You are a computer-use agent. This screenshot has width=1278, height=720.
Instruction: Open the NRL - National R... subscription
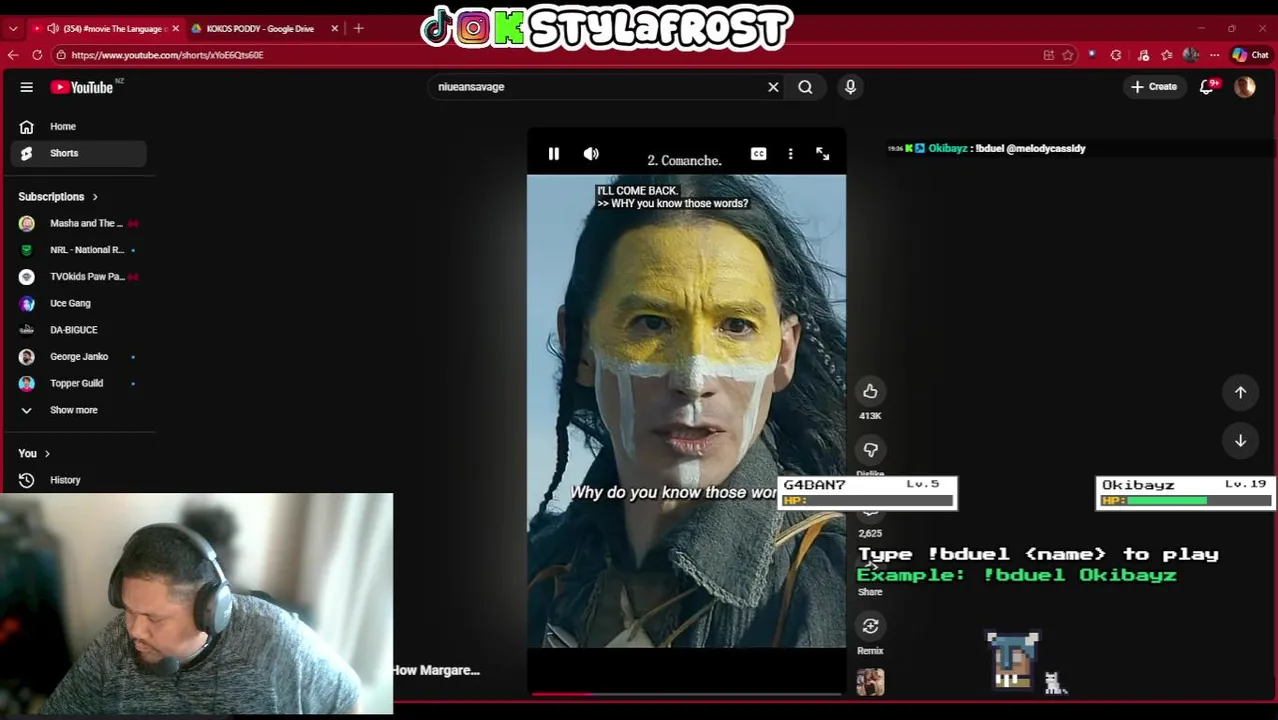[80, 250]
